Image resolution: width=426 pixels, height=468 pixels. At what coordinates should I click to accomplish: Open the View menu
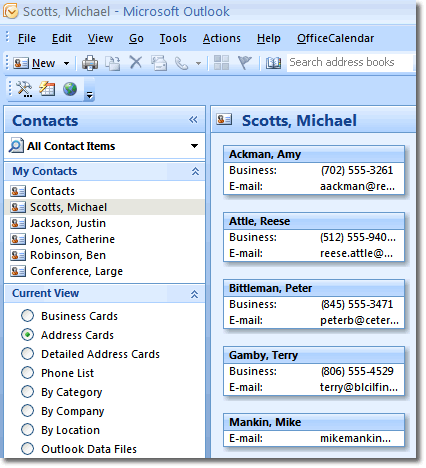click(x=100, y=38)
